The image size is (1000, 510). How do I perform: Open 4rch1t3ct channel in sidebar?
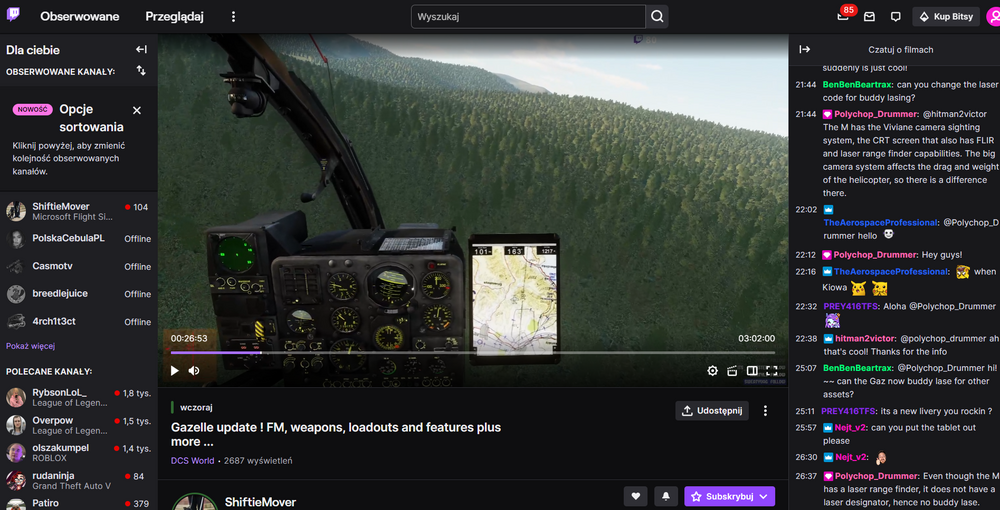tap(78, 321)
